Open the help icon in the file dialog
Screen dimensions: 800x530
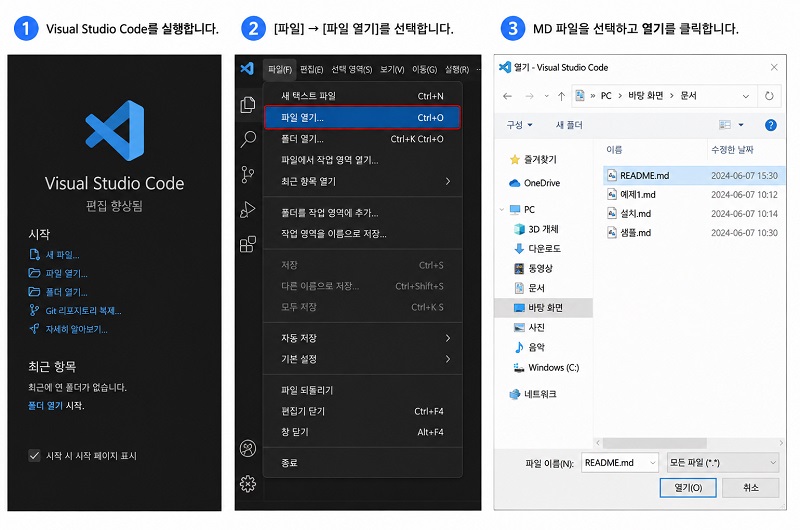point(770,125)
